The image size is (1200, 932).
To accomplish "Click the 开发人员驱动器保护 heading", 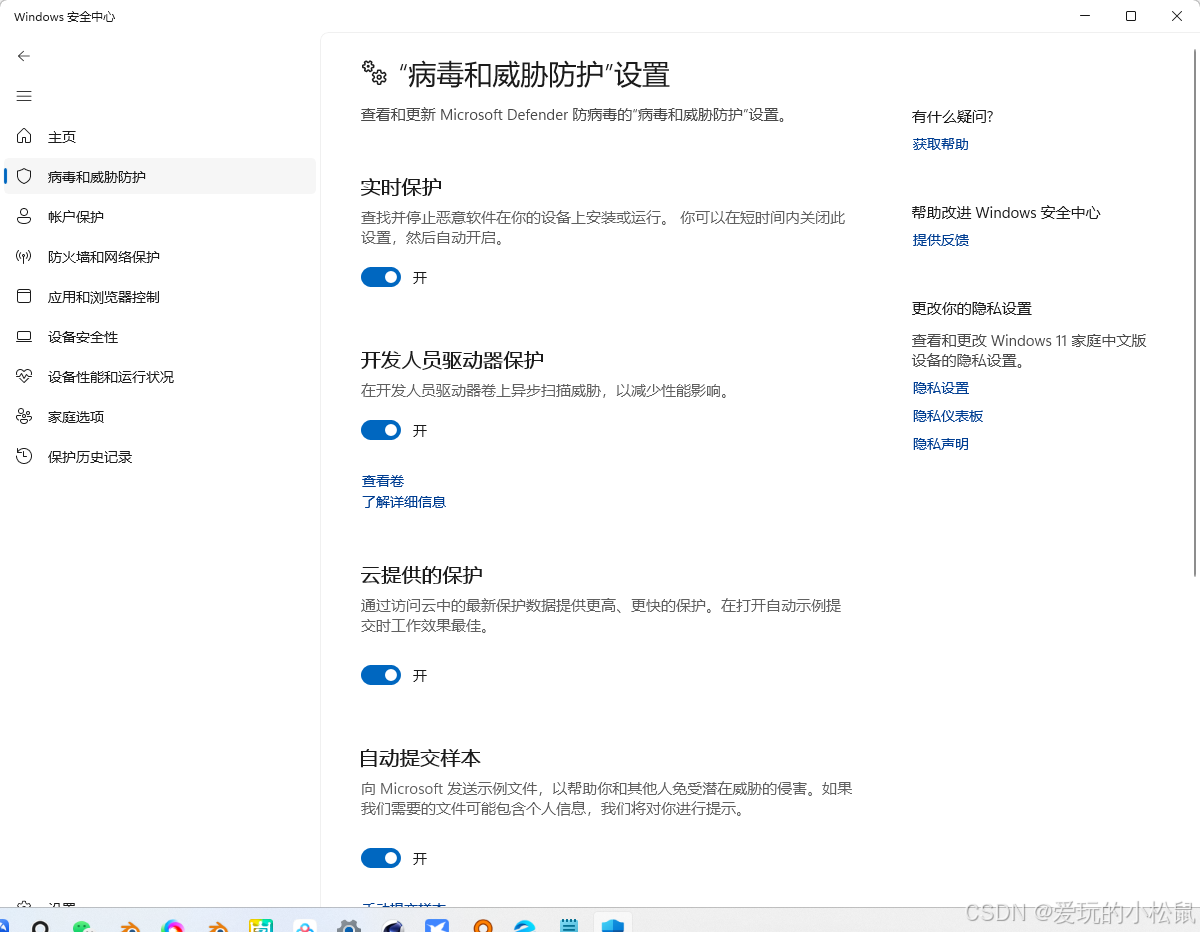I will coord(452,360).
